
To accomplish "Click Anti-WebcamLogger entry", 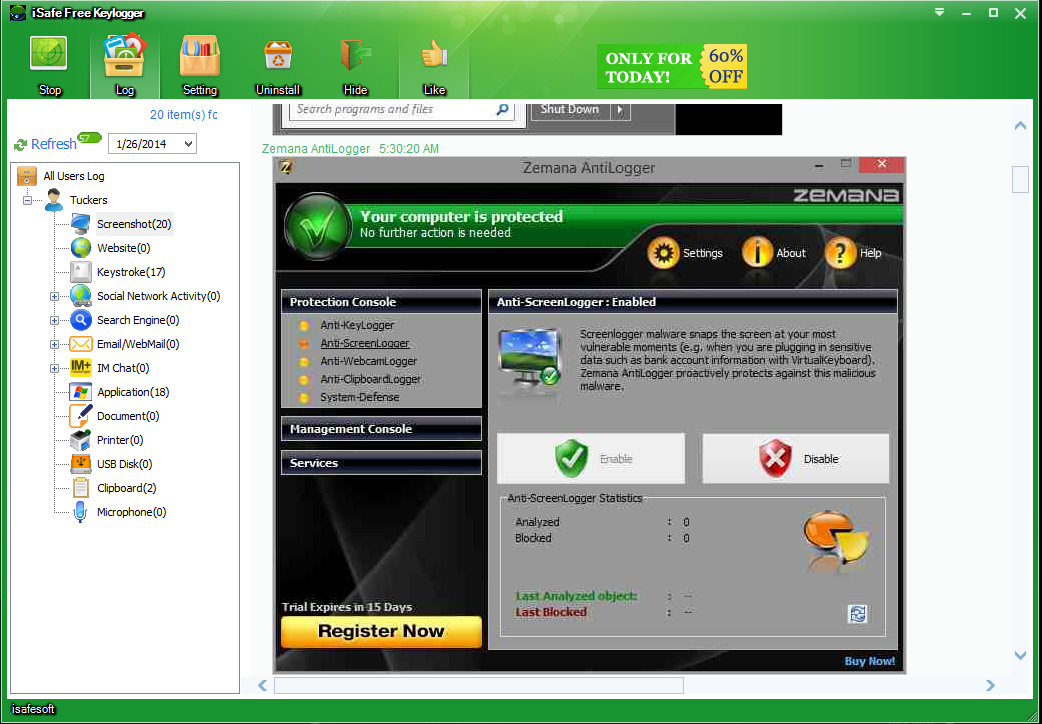I will (x=369, y=361).
